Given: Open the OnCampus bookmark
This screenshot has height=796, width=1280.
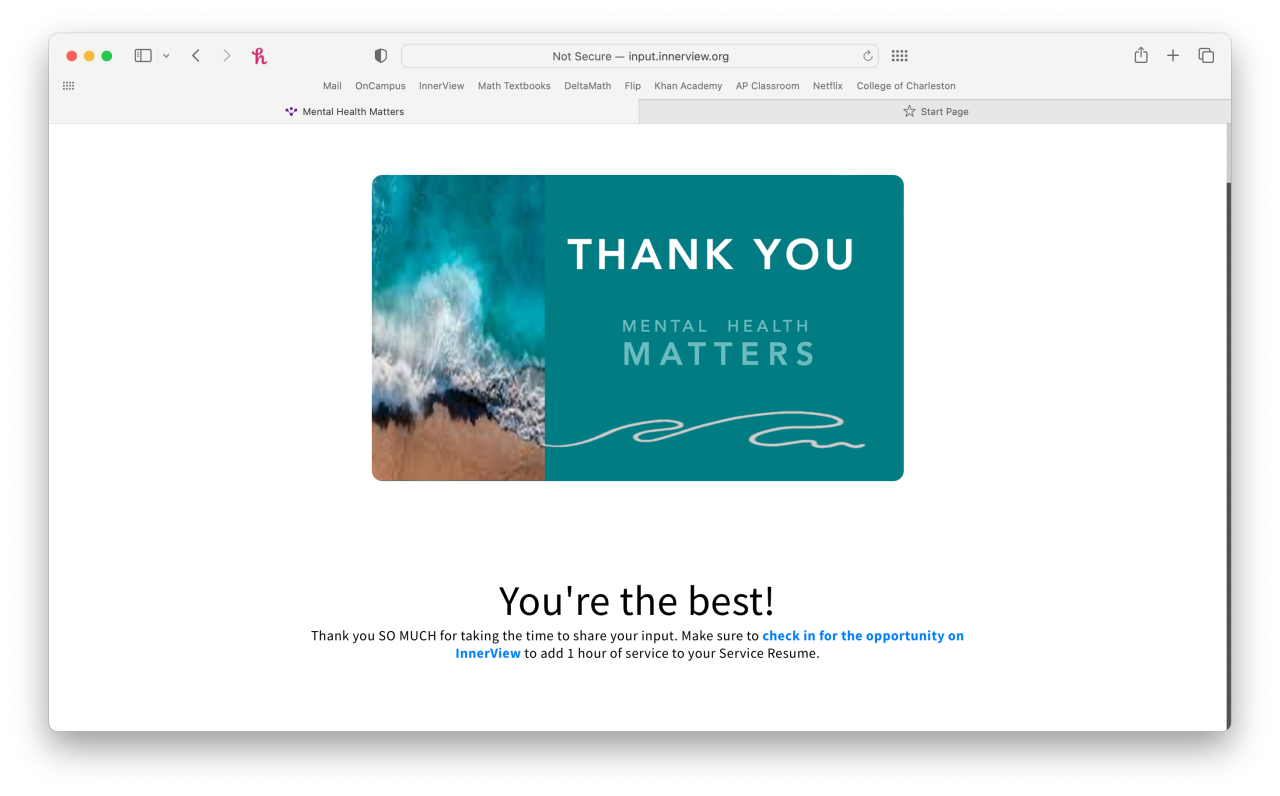Looking at the screenshot, I should [x=380, y=86].
